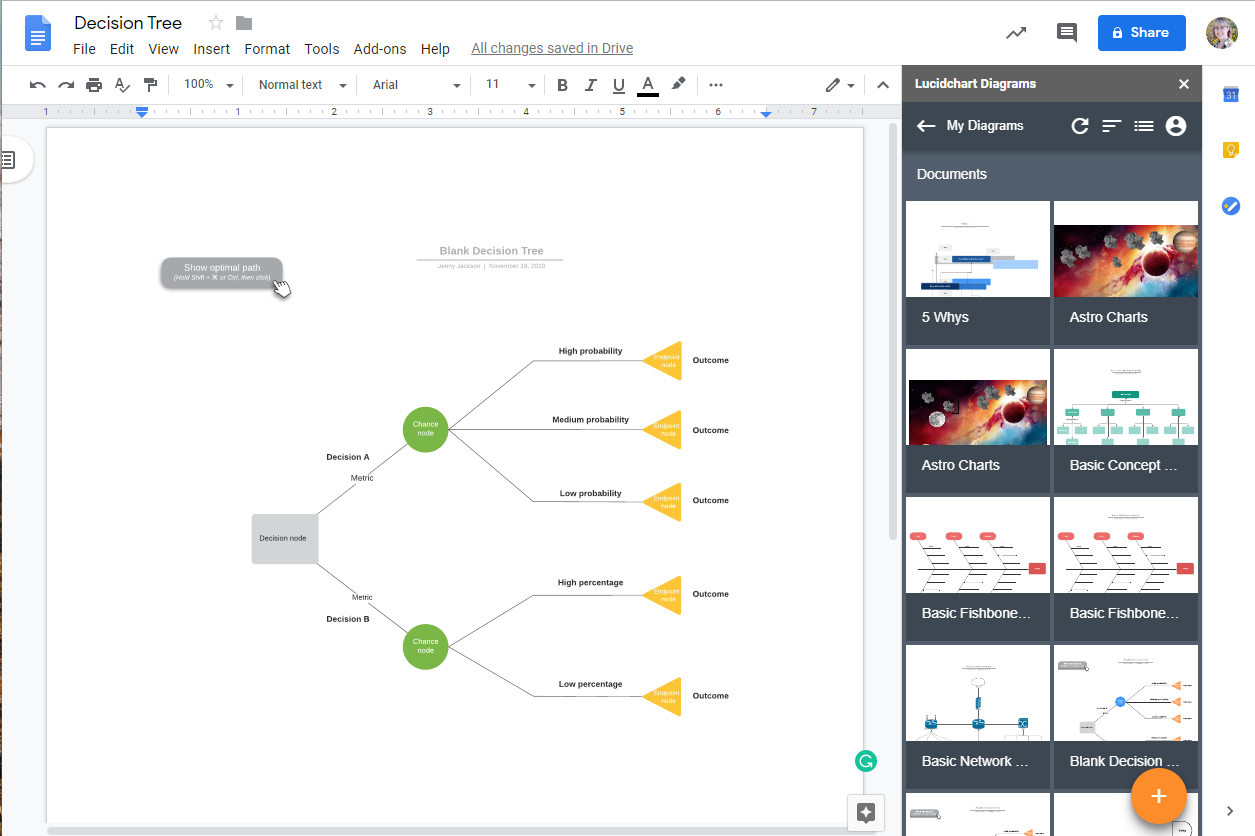1255x836 pixels.
Task: Refresh the Lucidchart diagrams list
Action: (x=1080, y=126)
